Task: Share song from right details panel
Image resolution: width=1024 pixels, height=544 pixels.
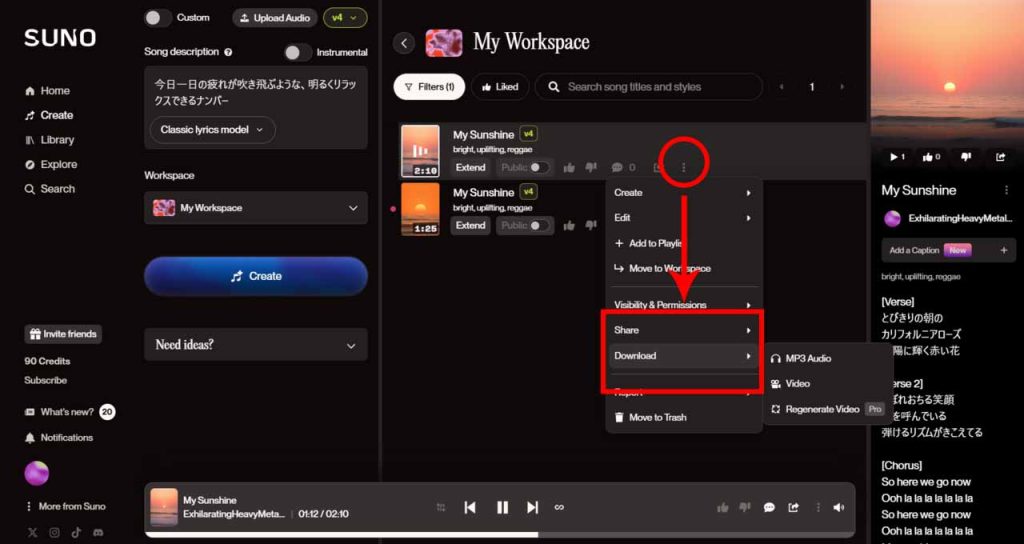Action: click(1000, 157)
